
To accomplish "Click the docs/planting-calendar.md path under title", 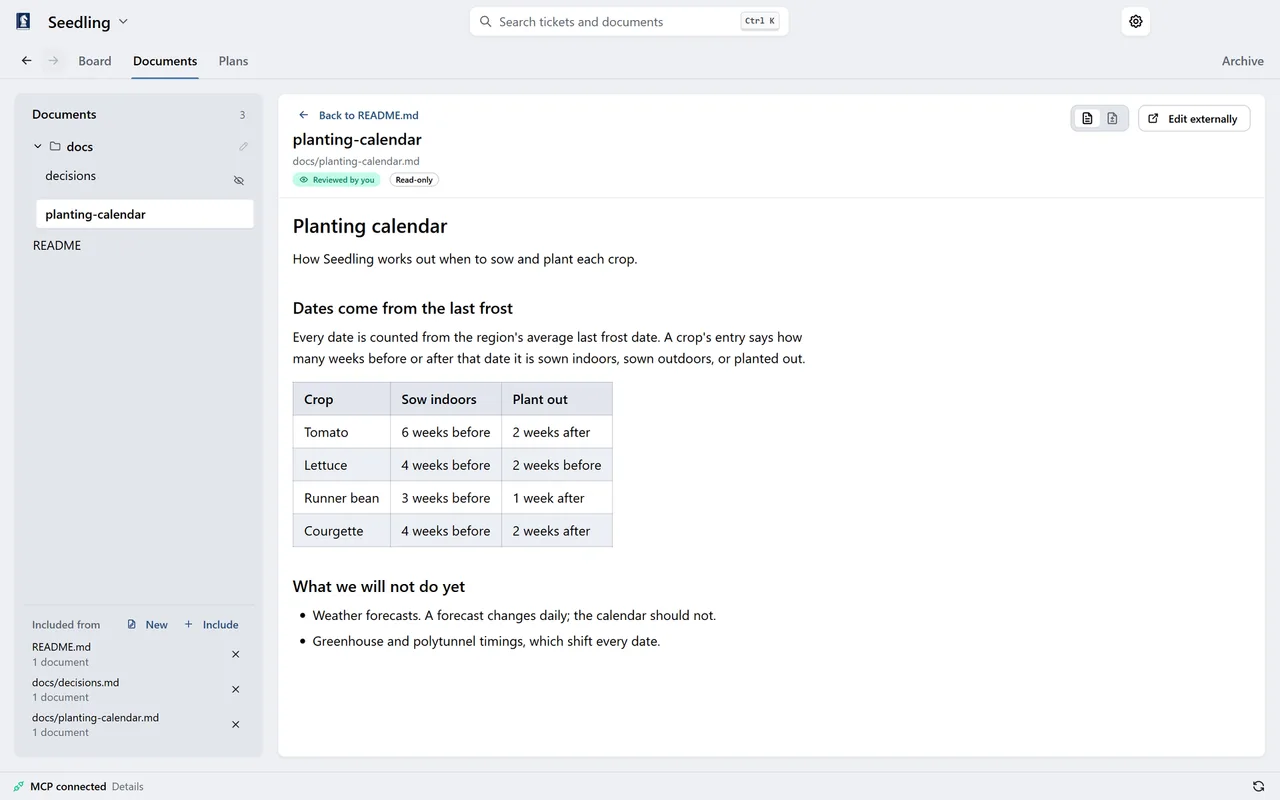I will pyautogui.click(x=356, y=161).
